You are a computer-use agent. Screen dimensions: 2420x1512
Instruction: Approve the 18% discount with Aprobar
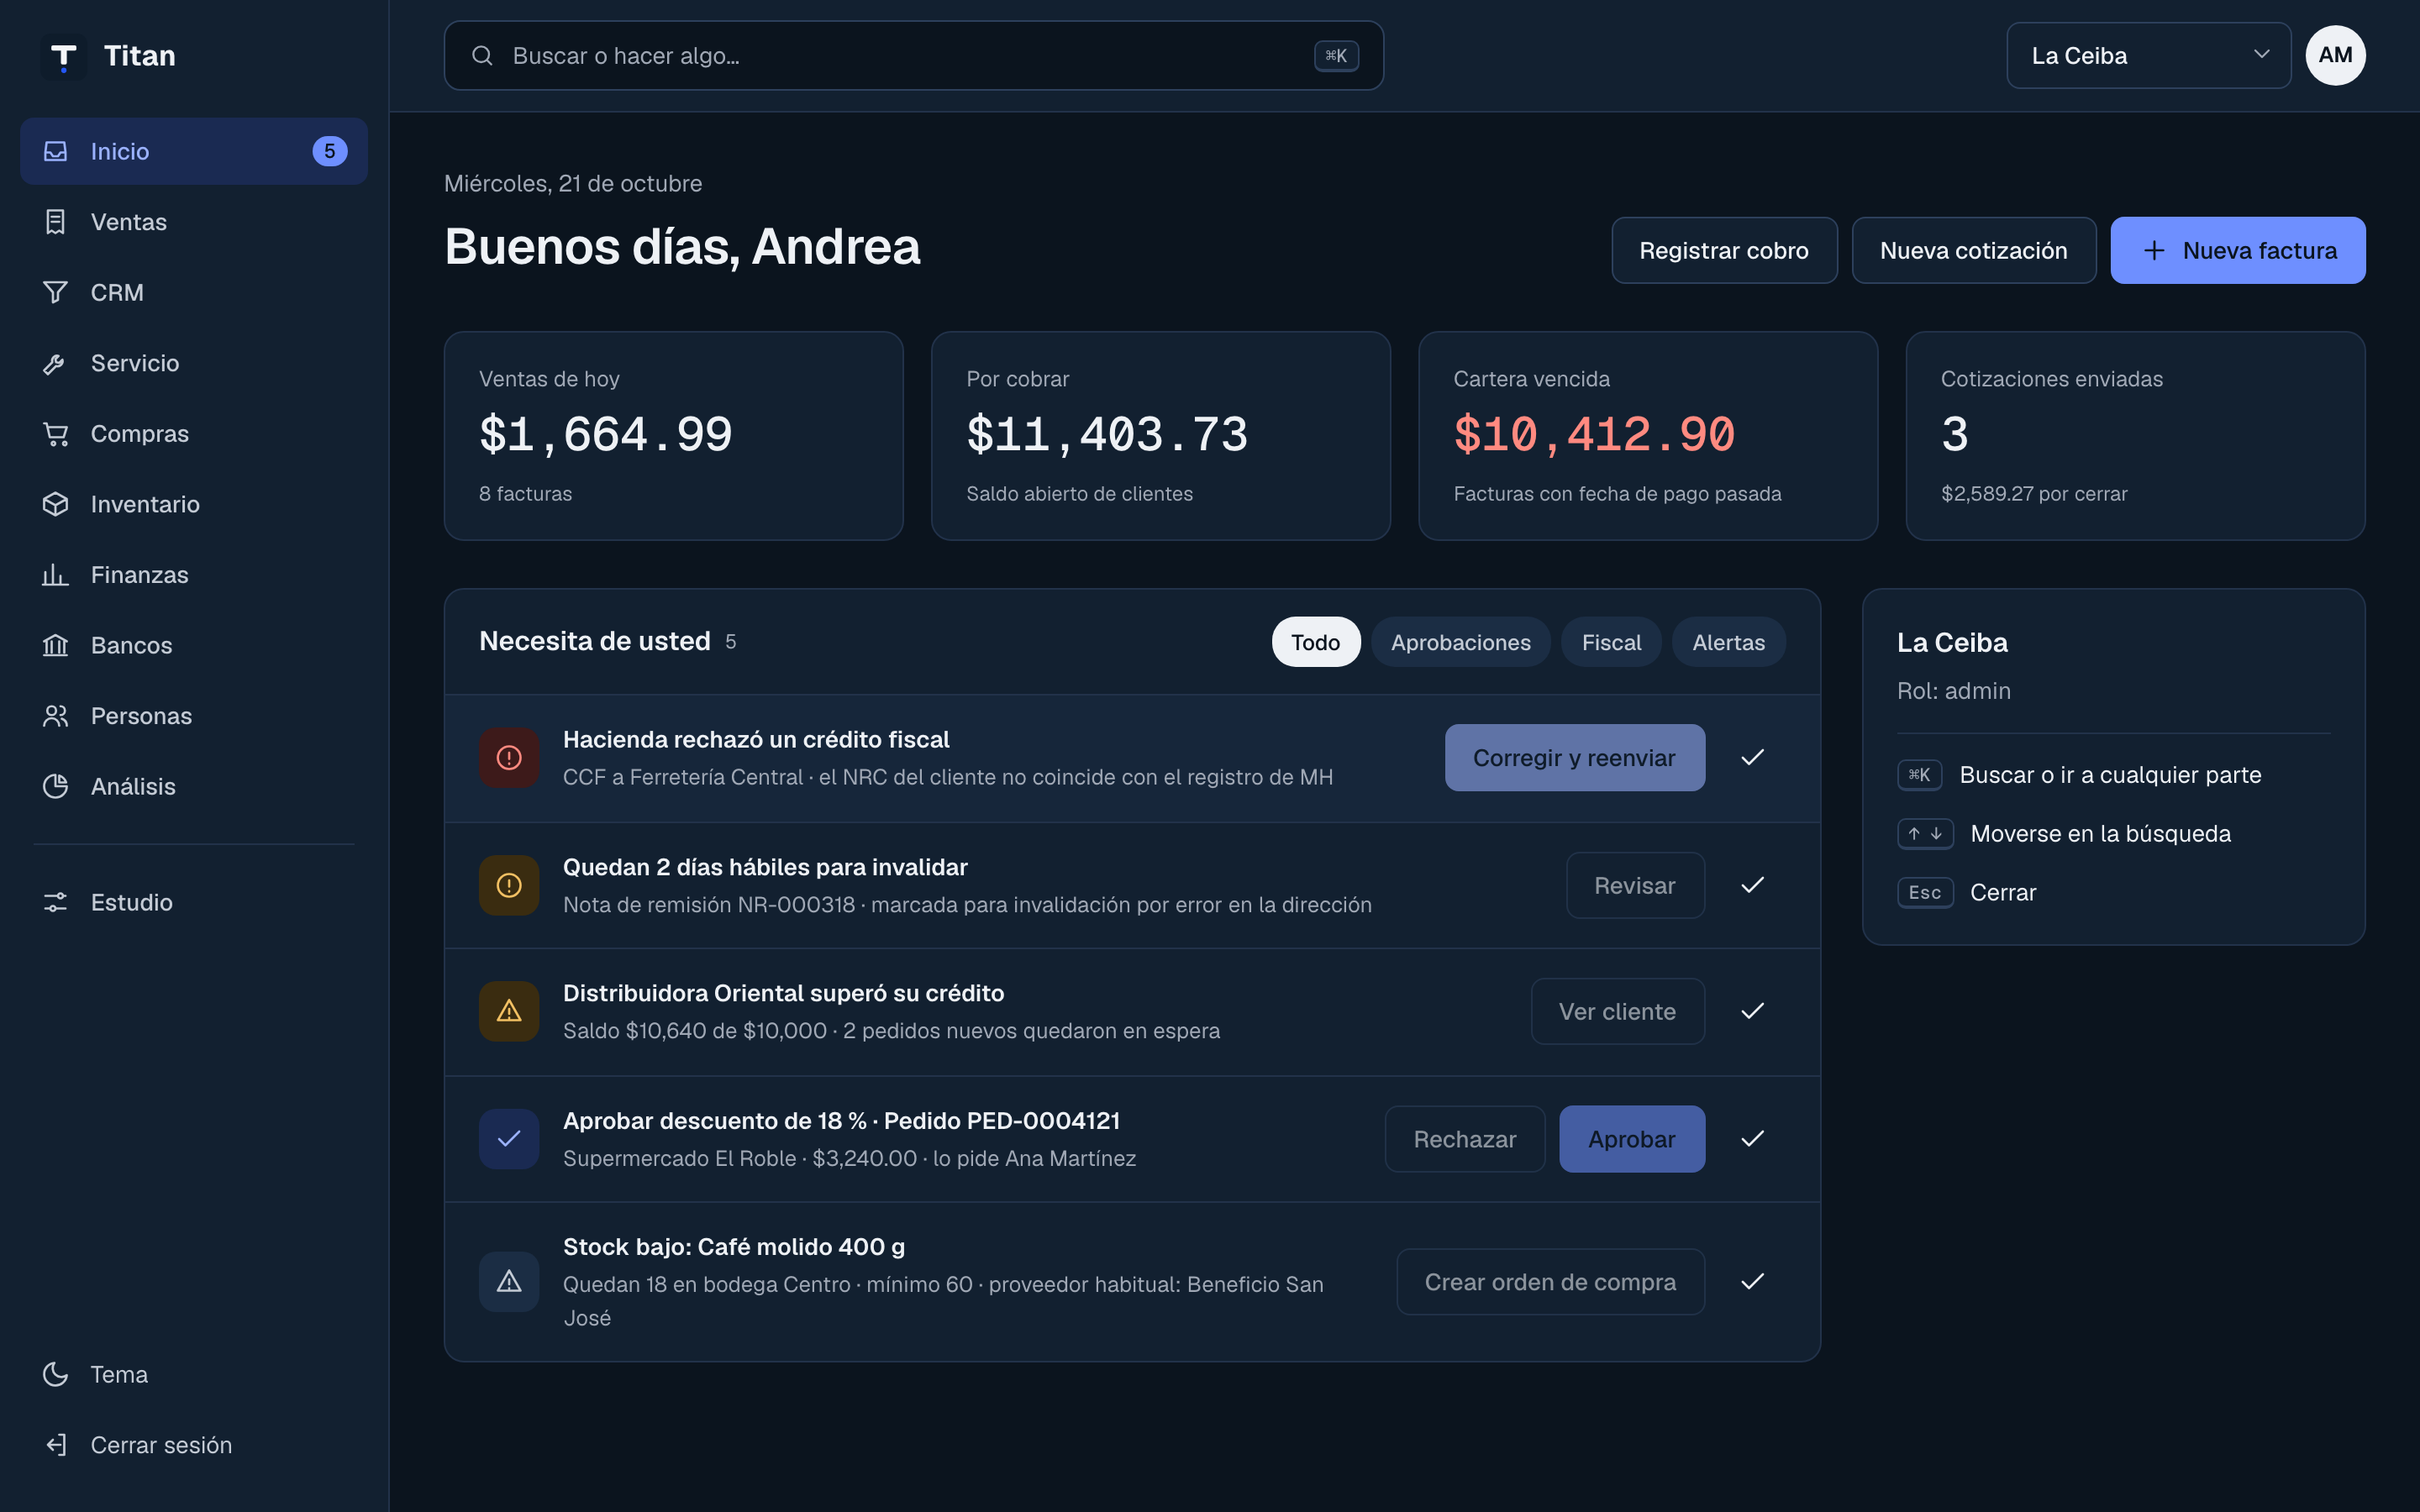click(x=1631, y=1139)
